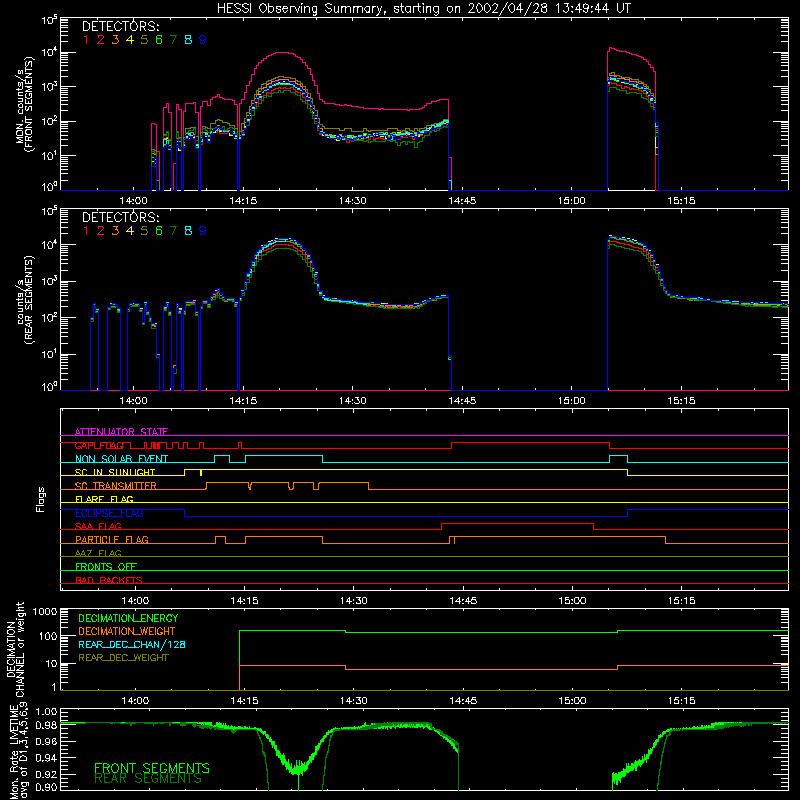Click DETECTORS: label in the front segments plot

click(121, 26)
